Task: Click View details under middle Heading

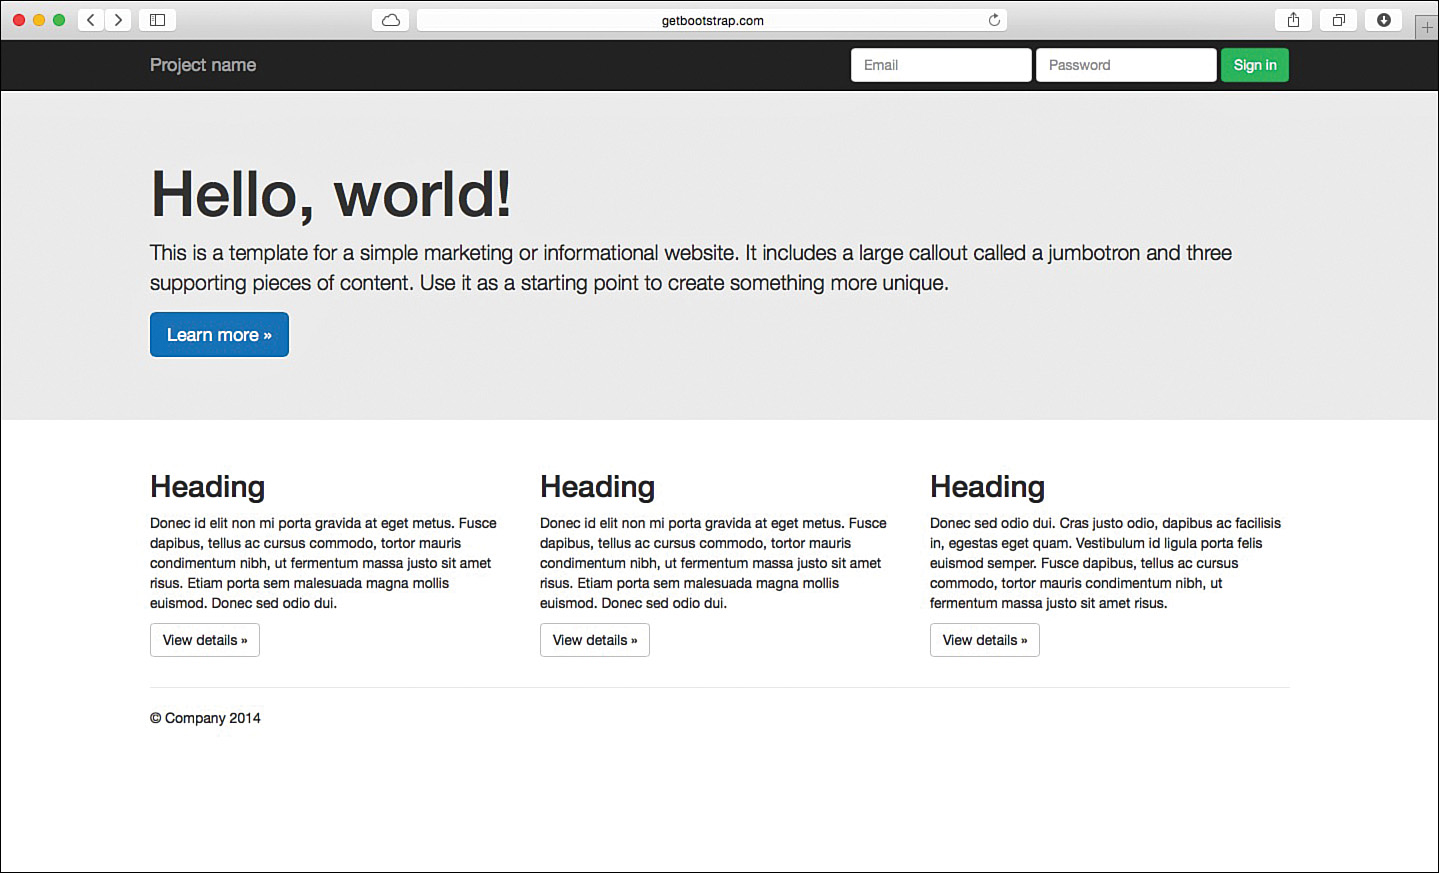Action: [595, 640]
